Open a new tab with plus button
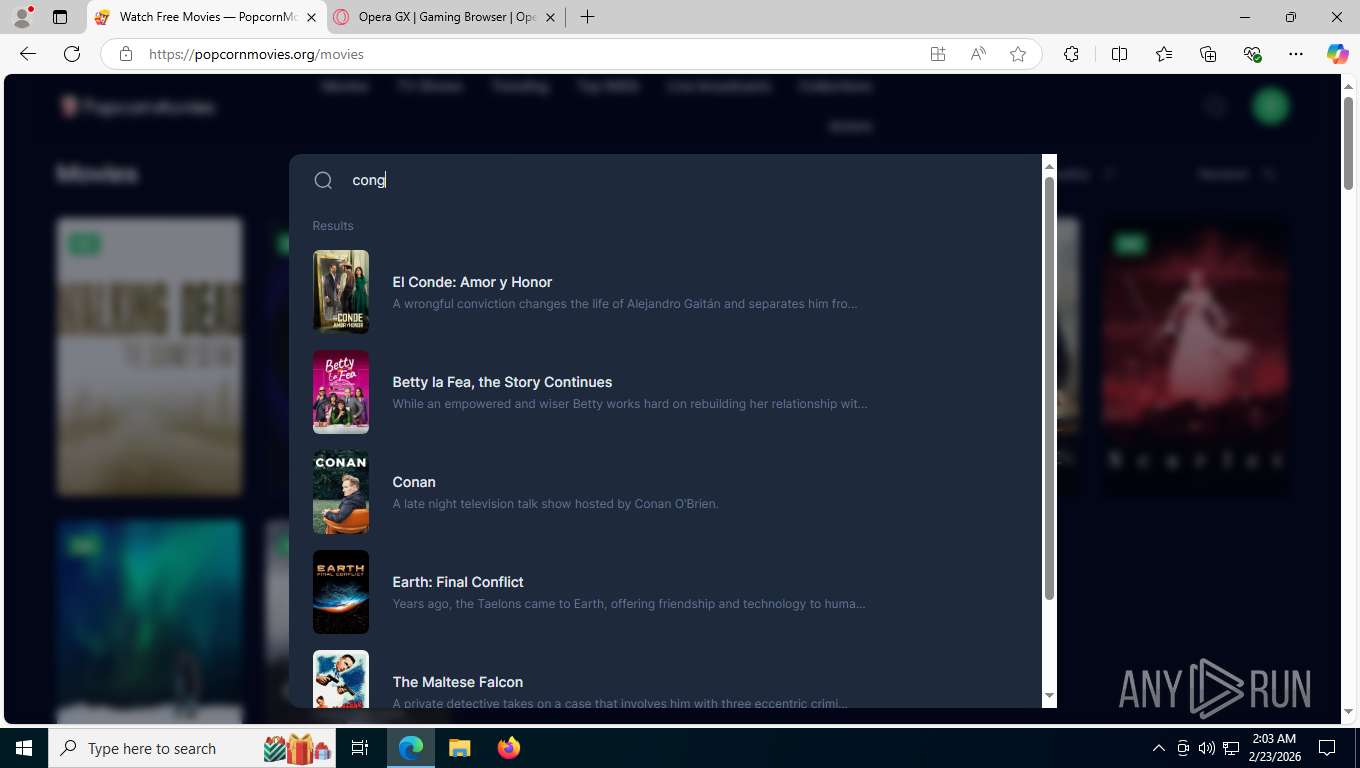The image size is (1360, 768). 587,17
